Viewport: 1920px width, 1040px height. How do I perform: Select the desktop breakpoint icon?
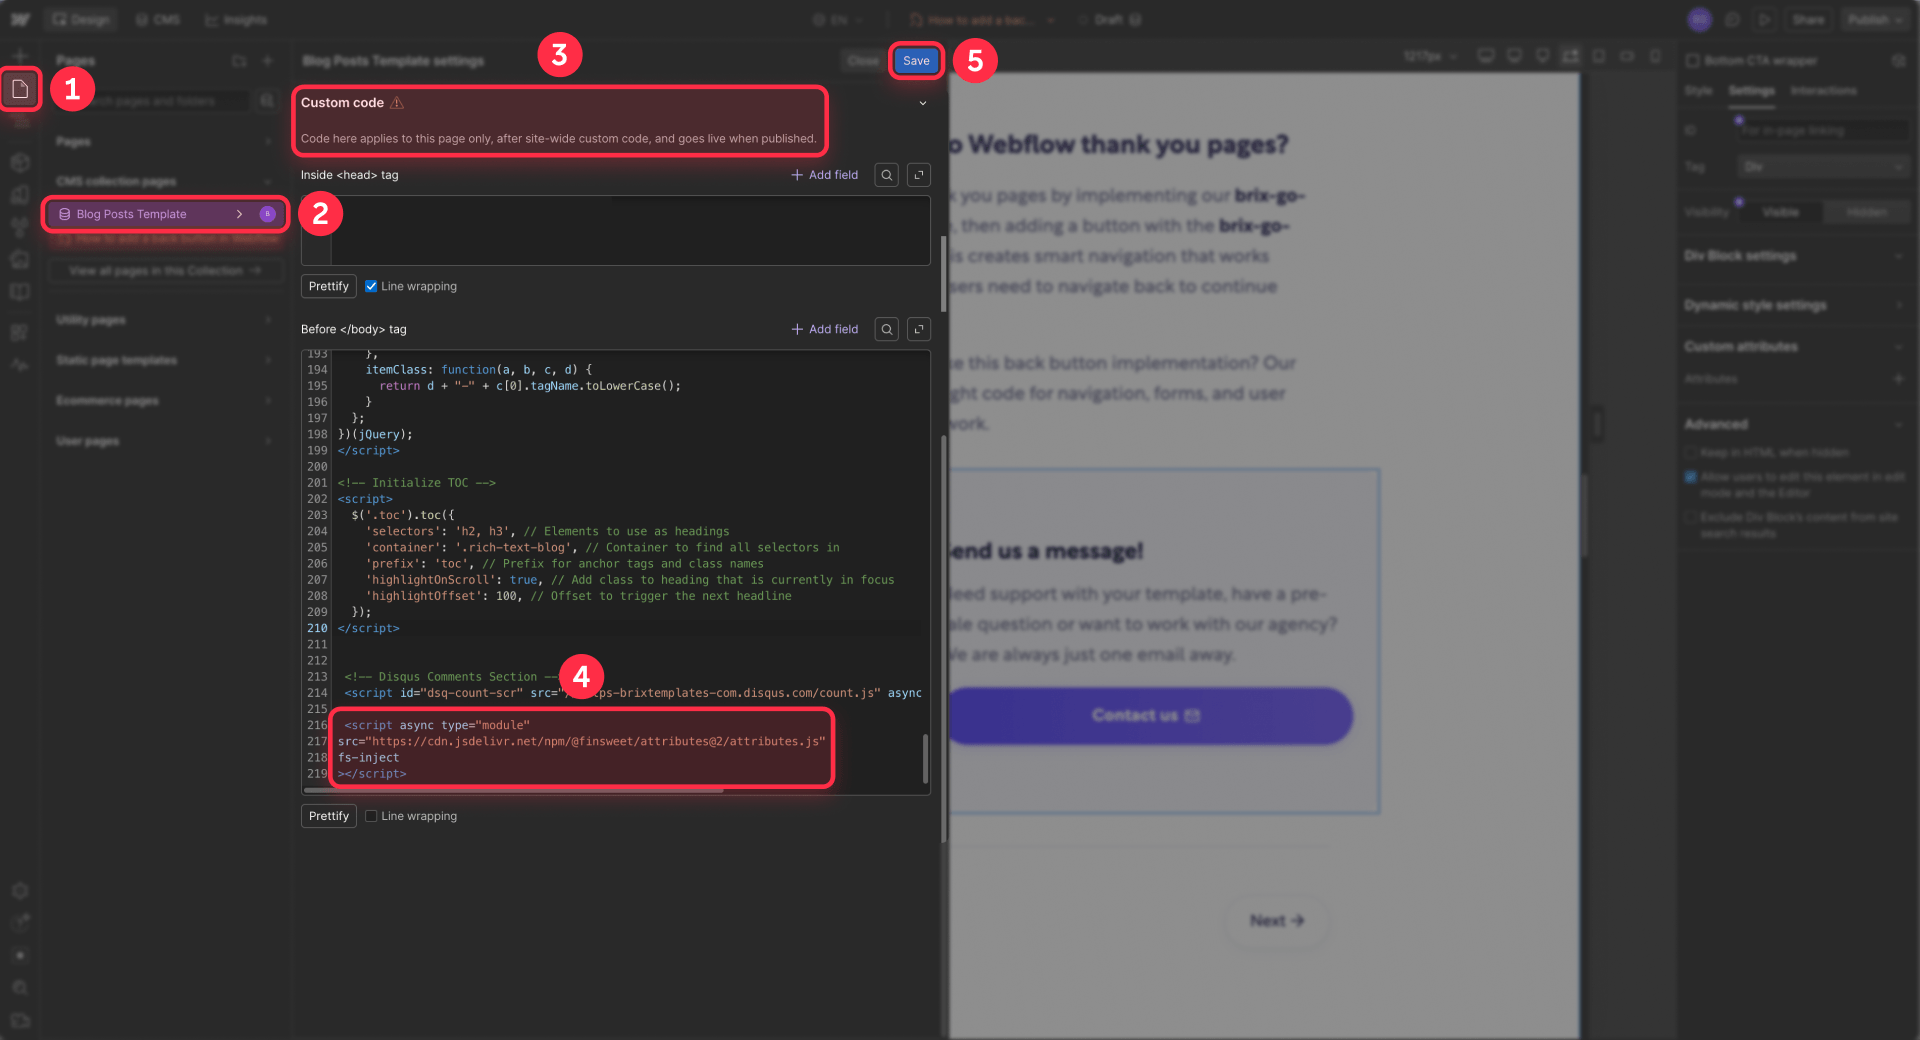[1486, 56]
